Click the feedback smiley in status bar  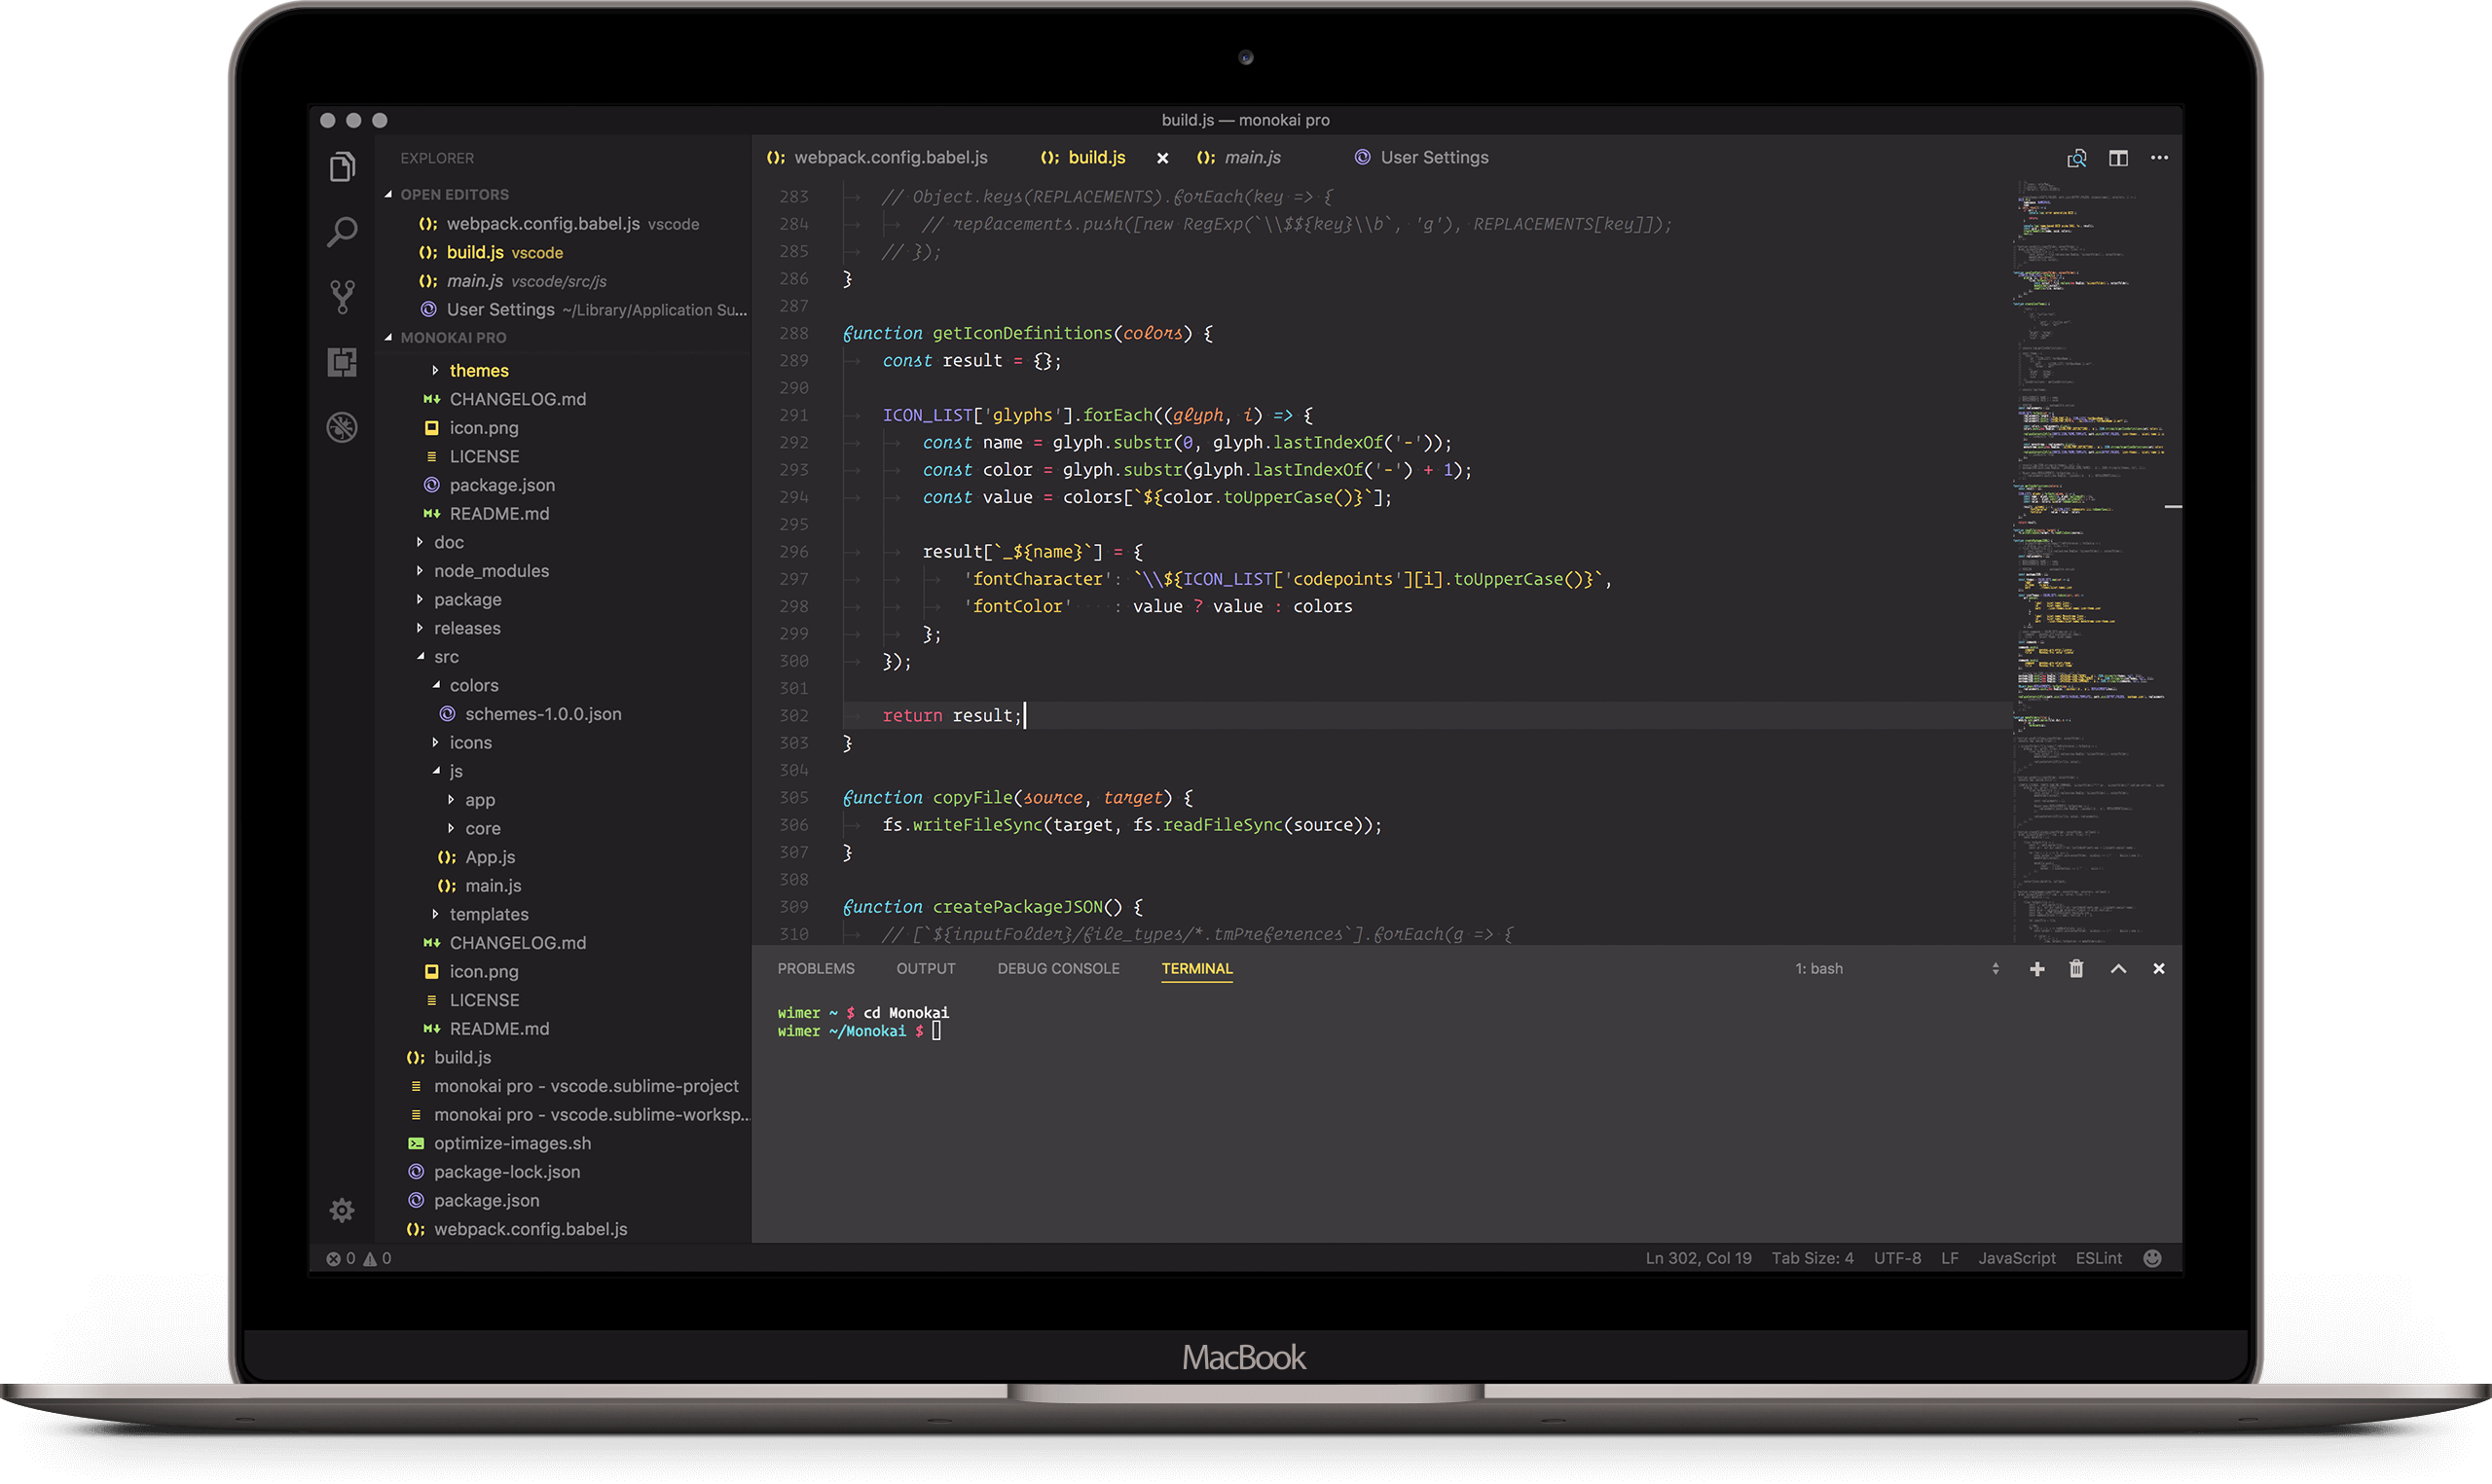(2153, 1259)
